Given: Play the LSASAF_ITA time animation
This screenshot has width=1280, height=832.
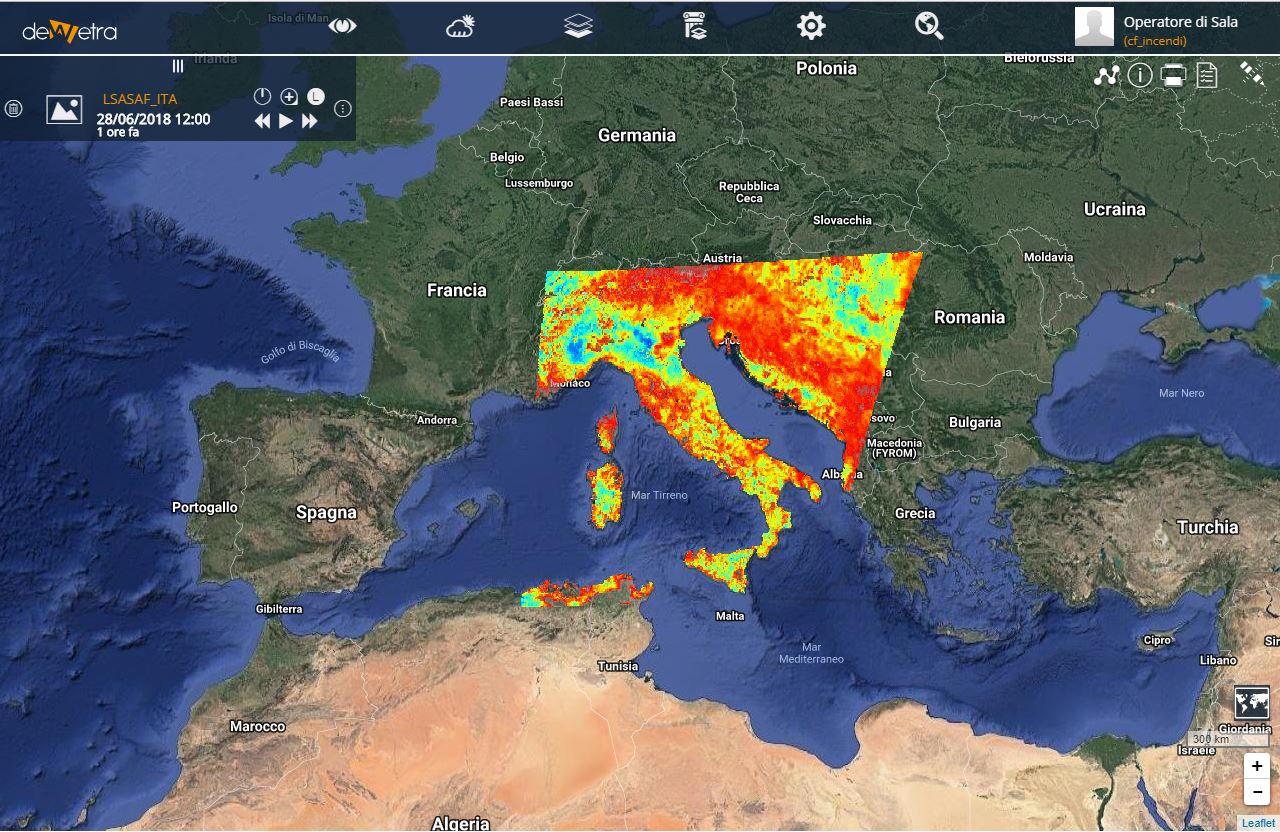Looking at the screenshot, I should (x=286, y=121).
